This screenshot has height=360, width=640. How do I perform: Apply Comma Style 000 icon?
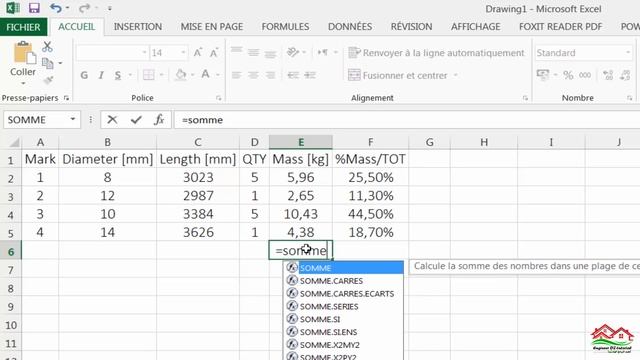tap(585, 75)
